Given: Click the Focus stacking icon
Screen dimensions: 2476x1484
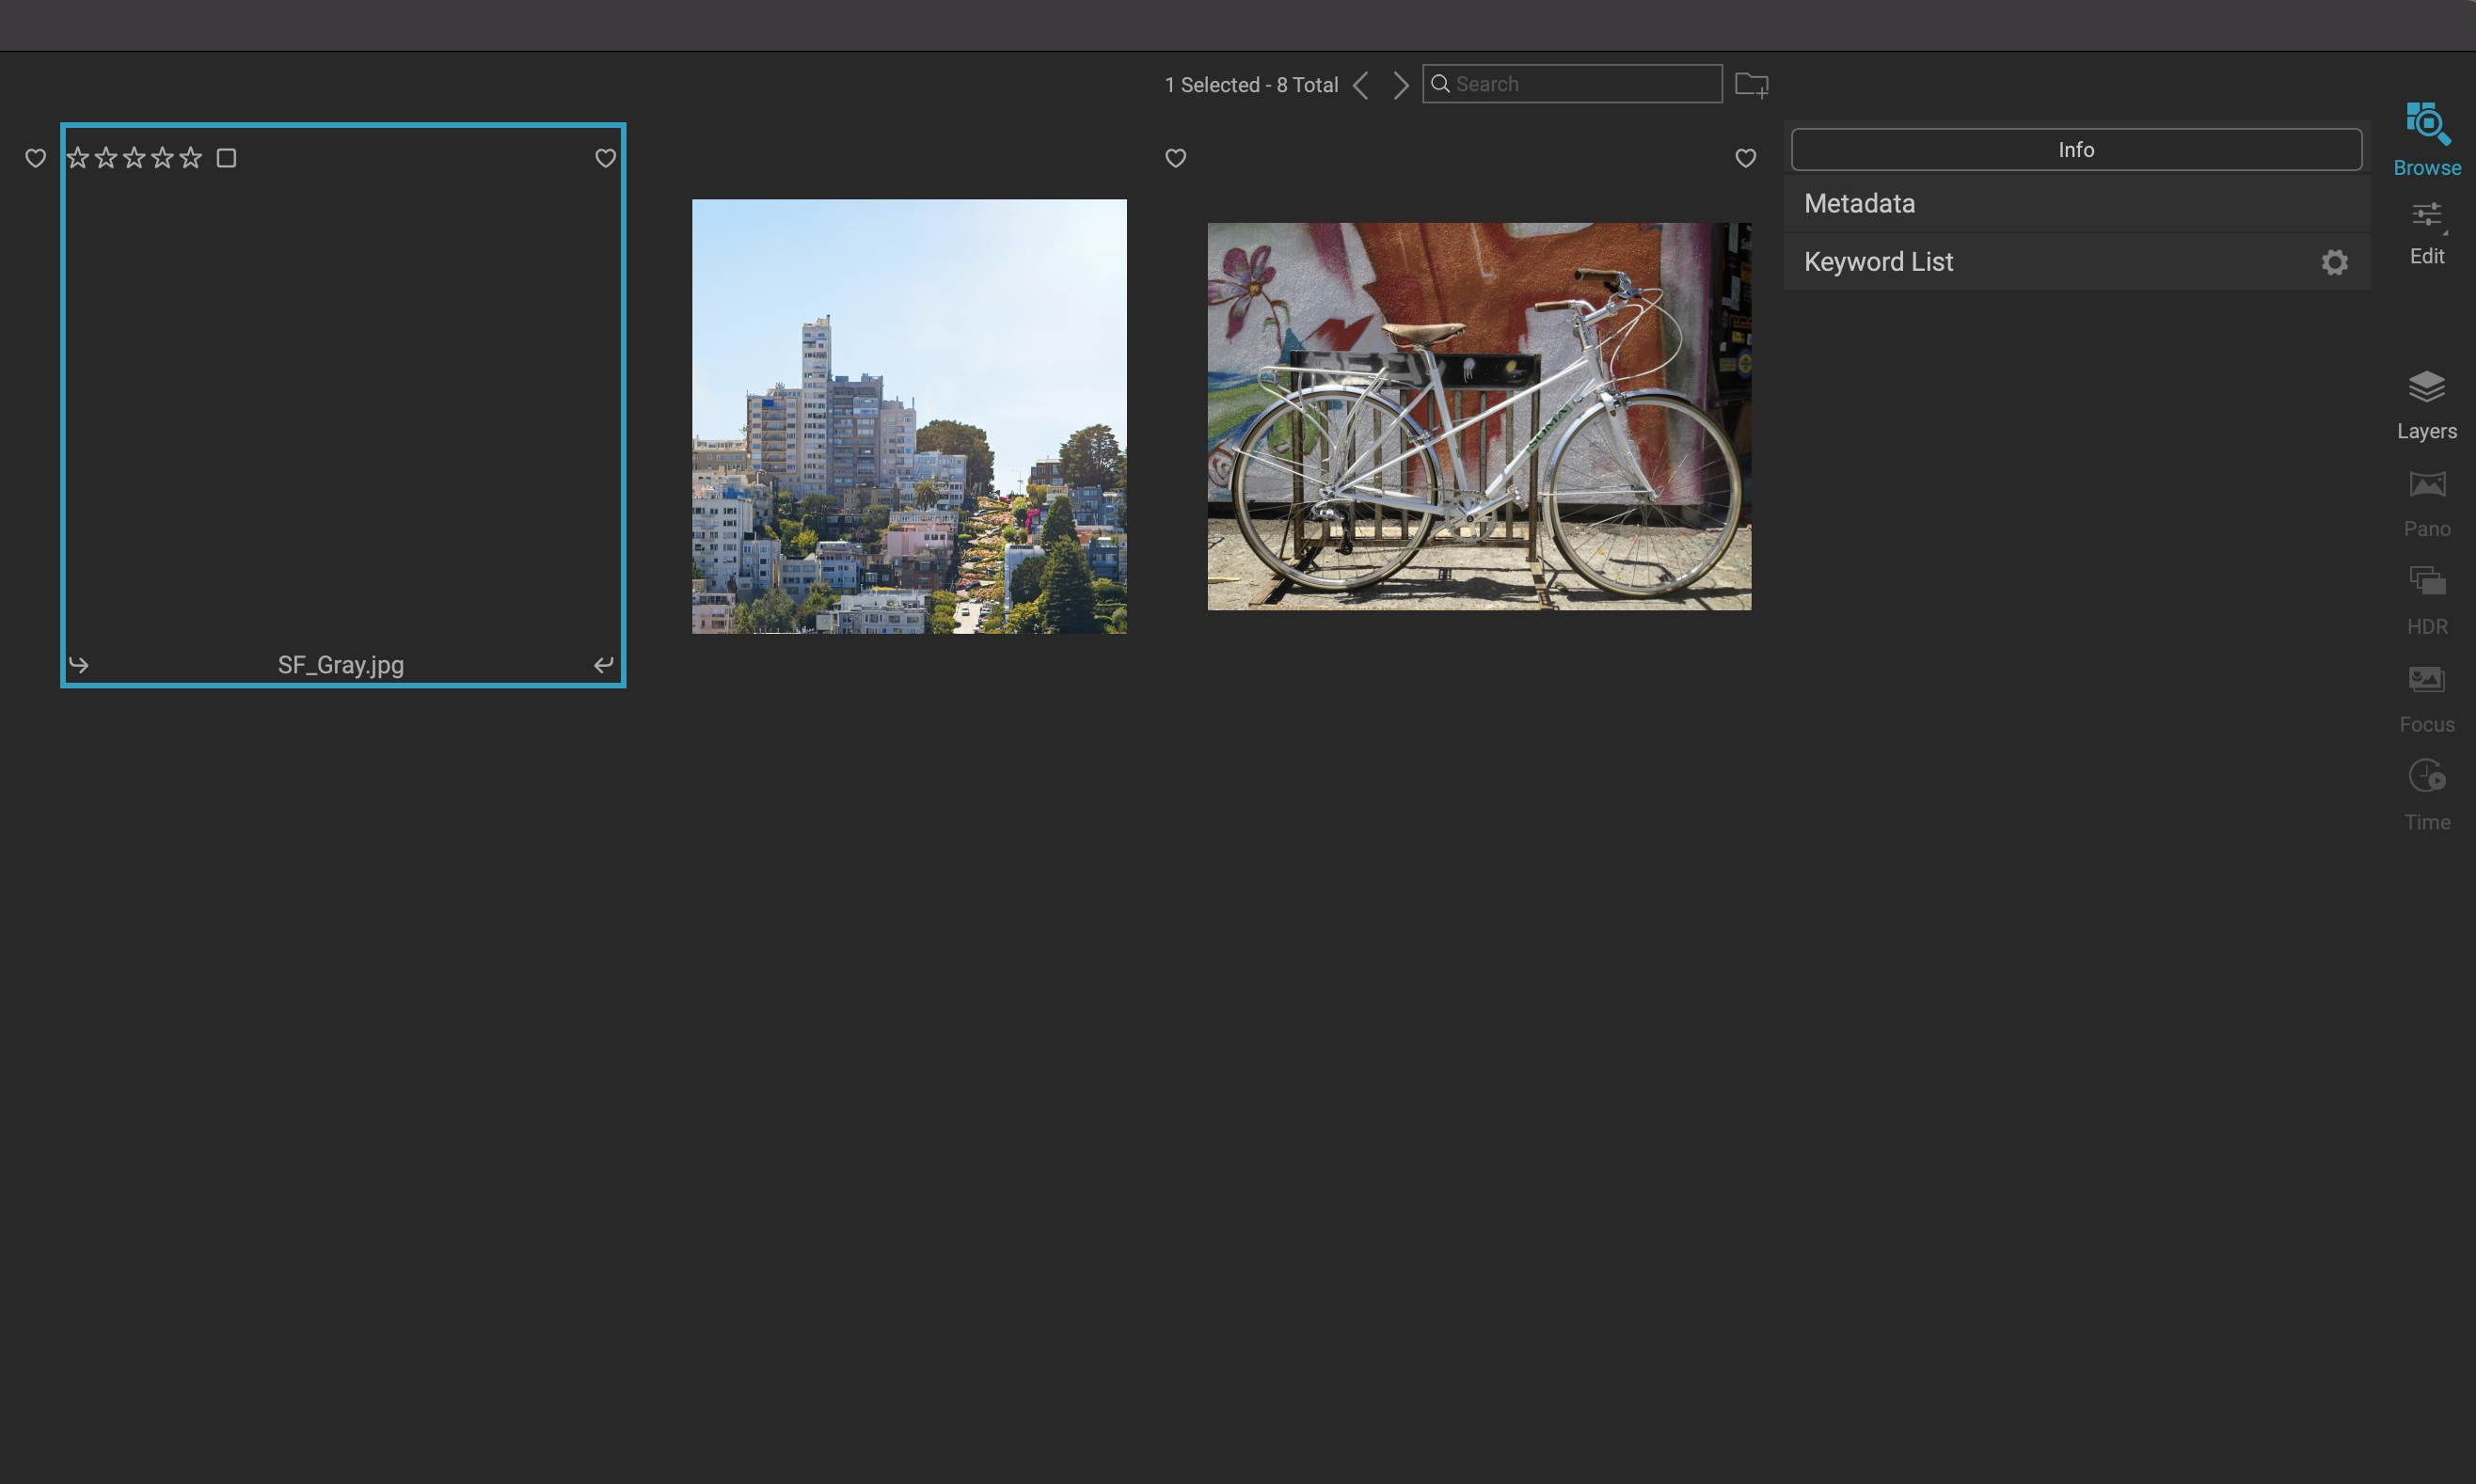Looking at the screenshot, I should tap(2426, 680).
